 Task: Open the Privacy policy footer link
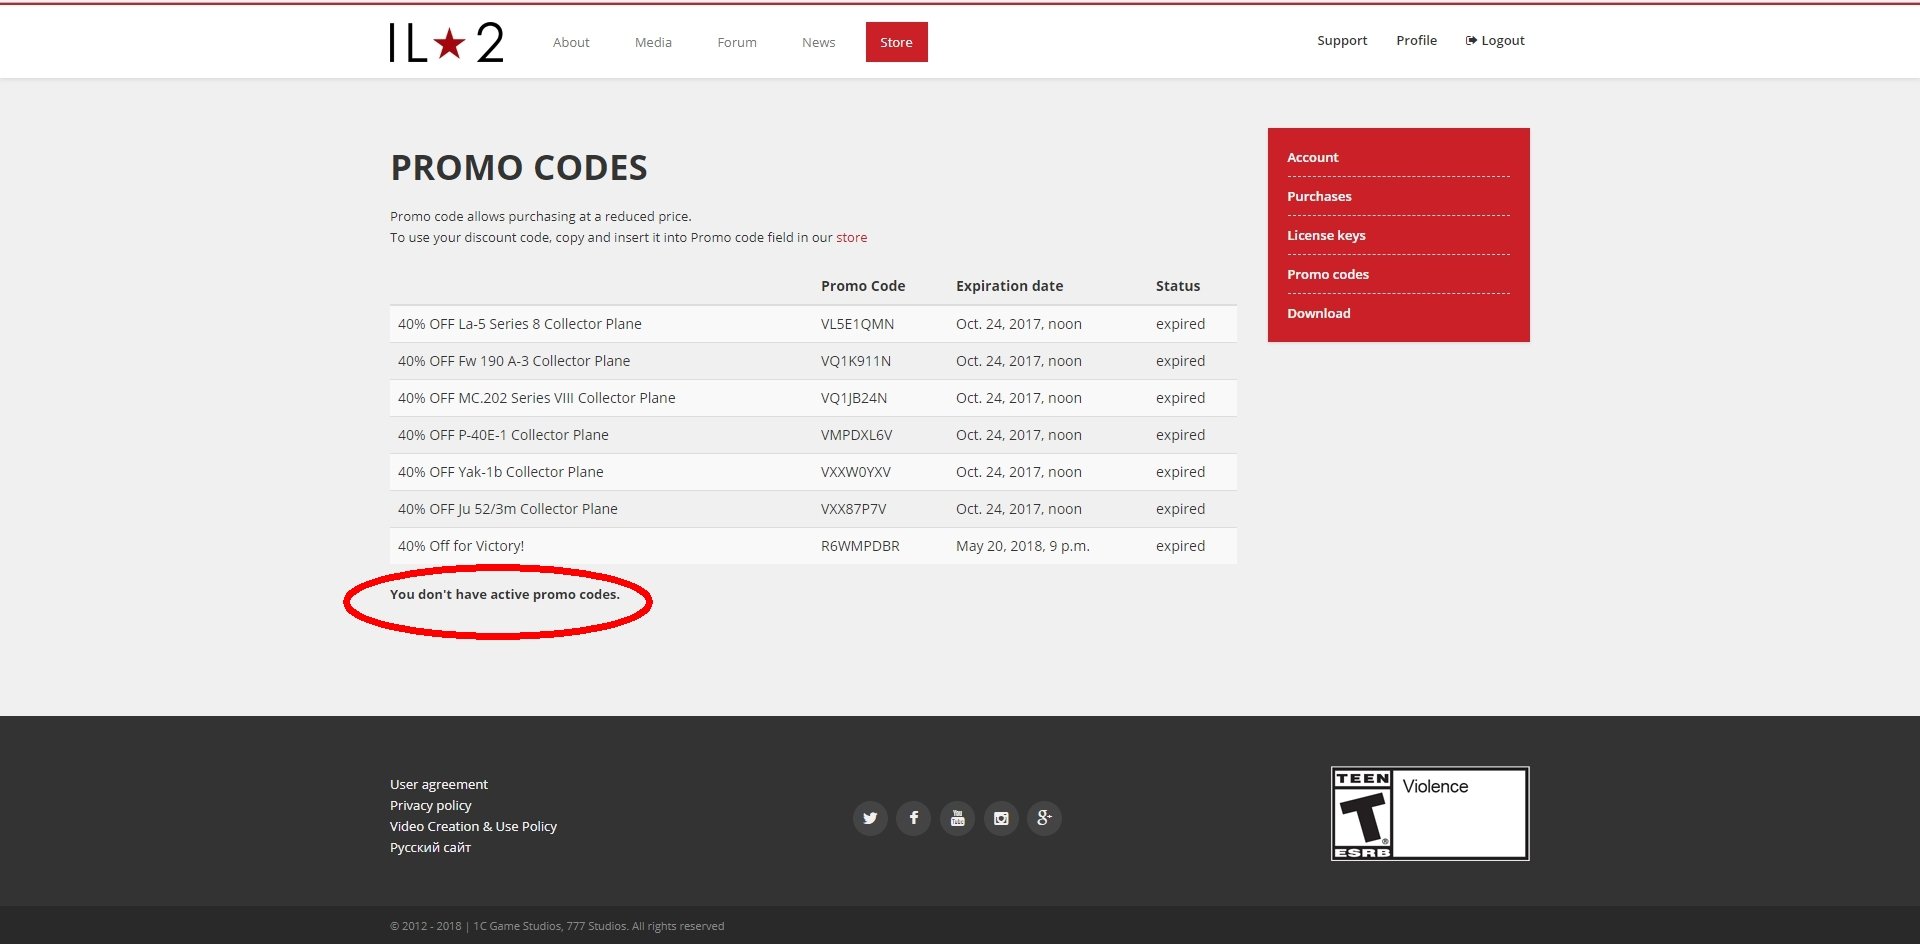click(430, 806)
